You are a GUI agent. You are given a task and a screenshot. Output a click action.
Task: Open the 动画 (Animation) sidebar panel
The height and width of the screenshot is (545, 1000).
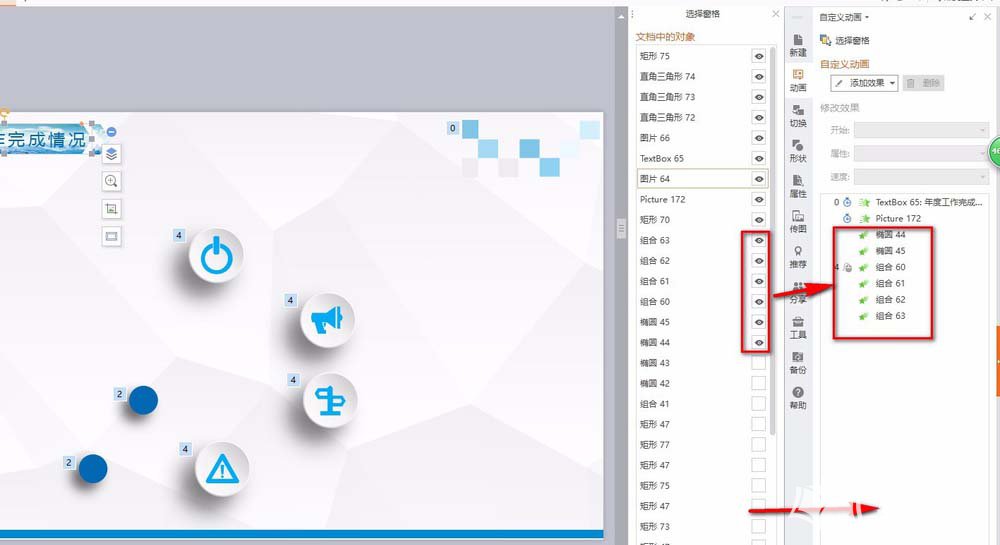coord(798,79)
